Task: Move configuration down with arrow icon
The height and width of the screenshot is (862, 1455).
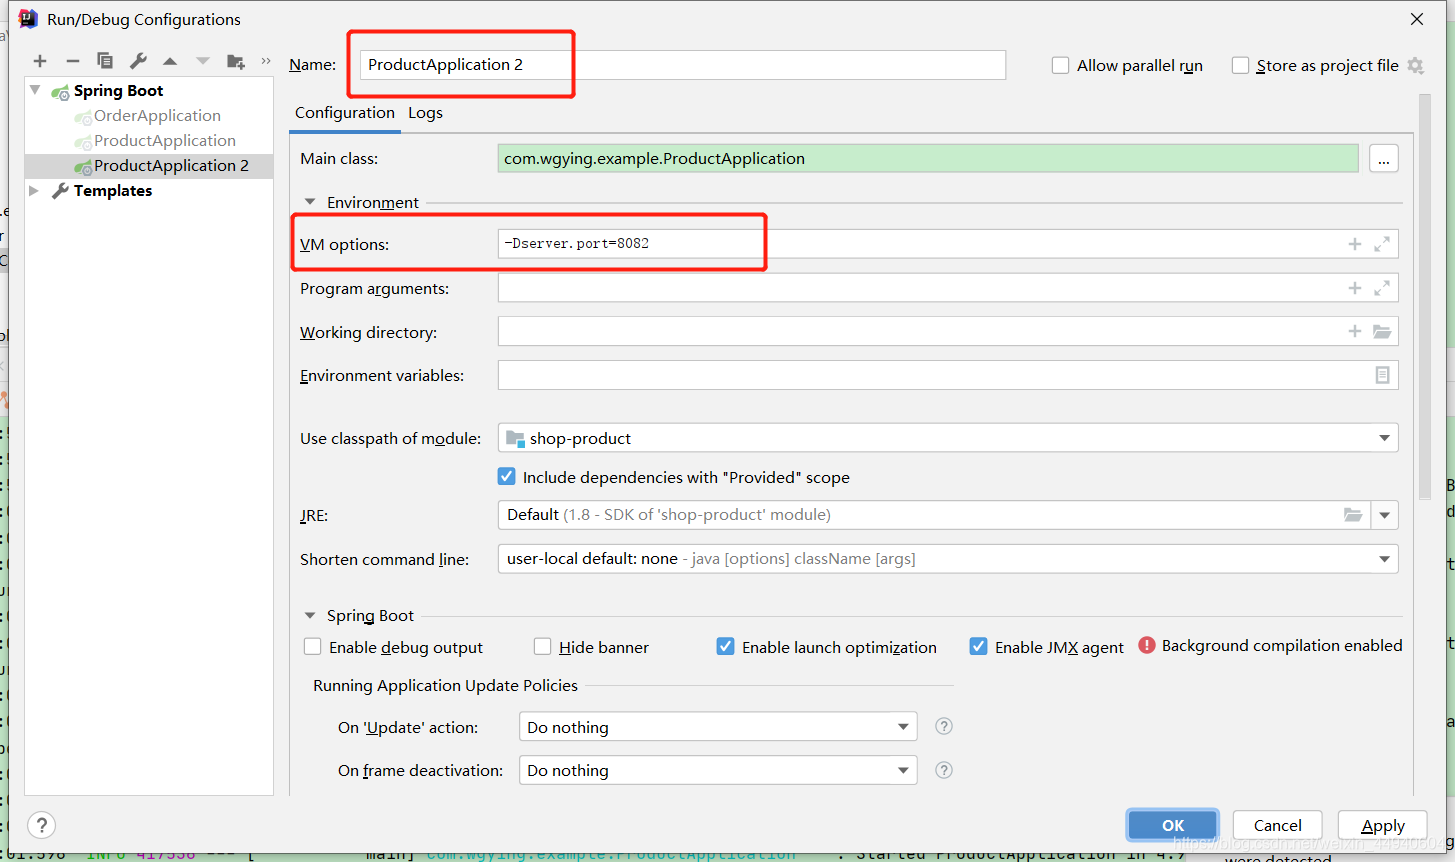Action: coord(203,62)
